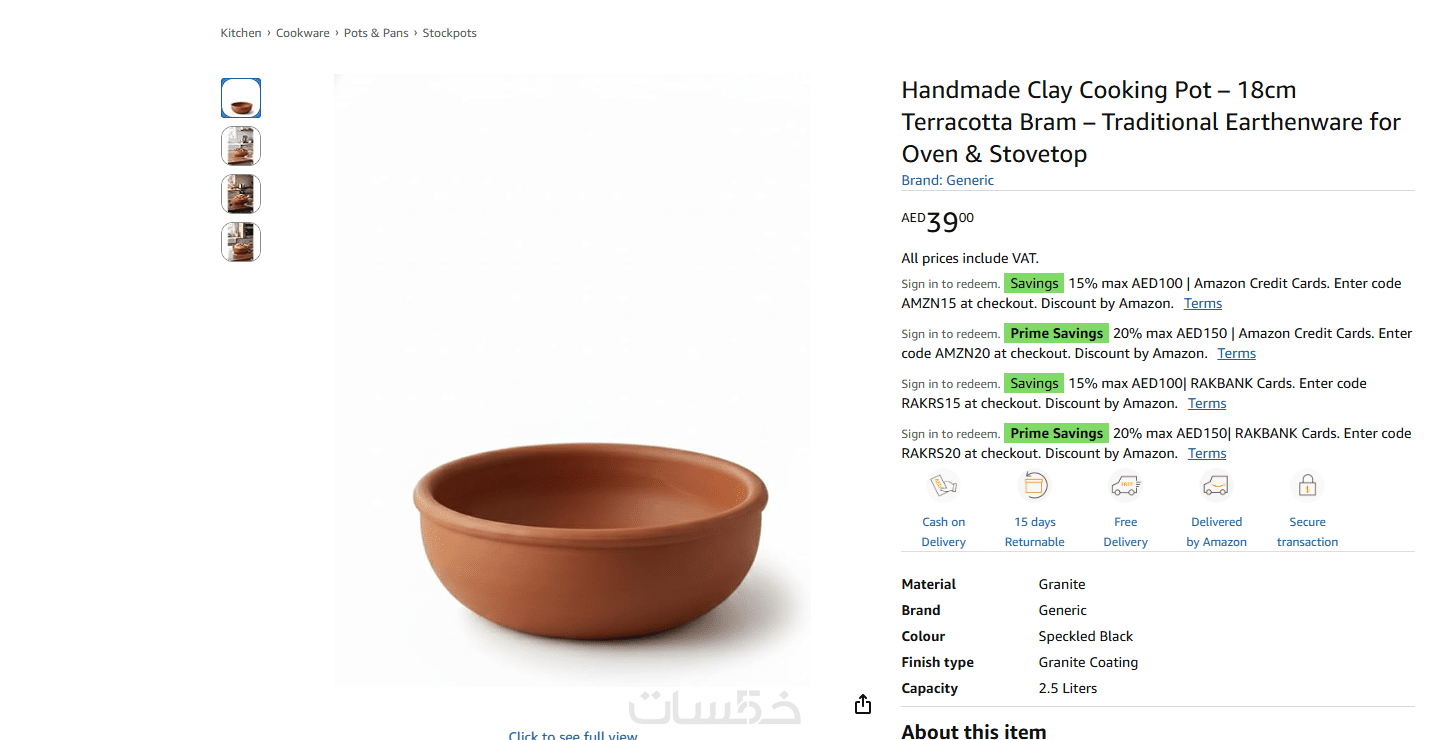Select the second product thumbnail

(241, 146)
